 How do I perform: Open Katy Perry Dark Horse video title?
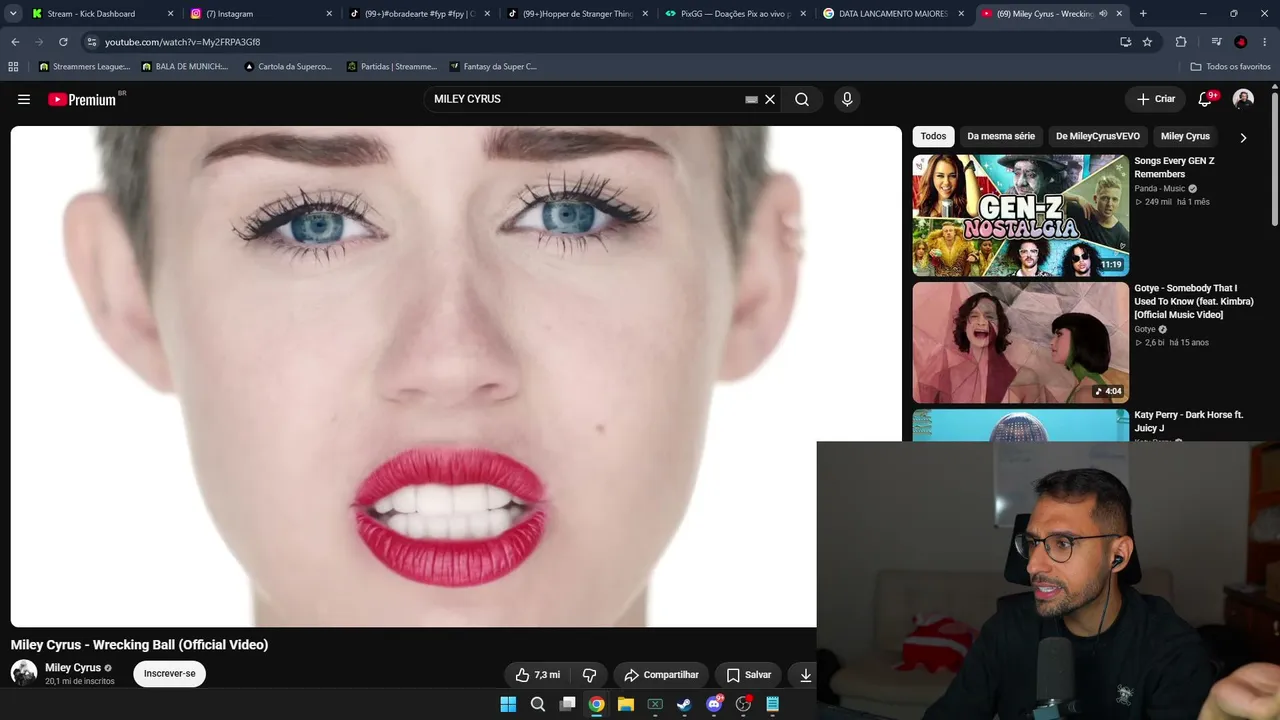pos(1188,421)
